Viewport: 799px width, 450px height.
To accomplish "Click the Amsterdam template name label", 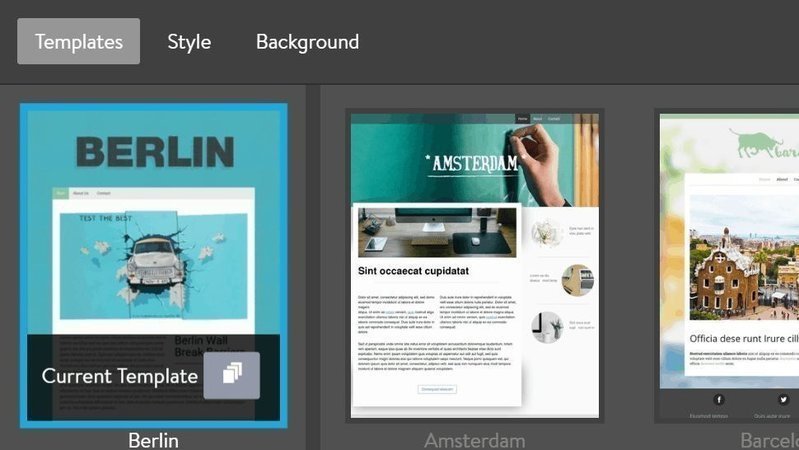I will pos(474,440).
